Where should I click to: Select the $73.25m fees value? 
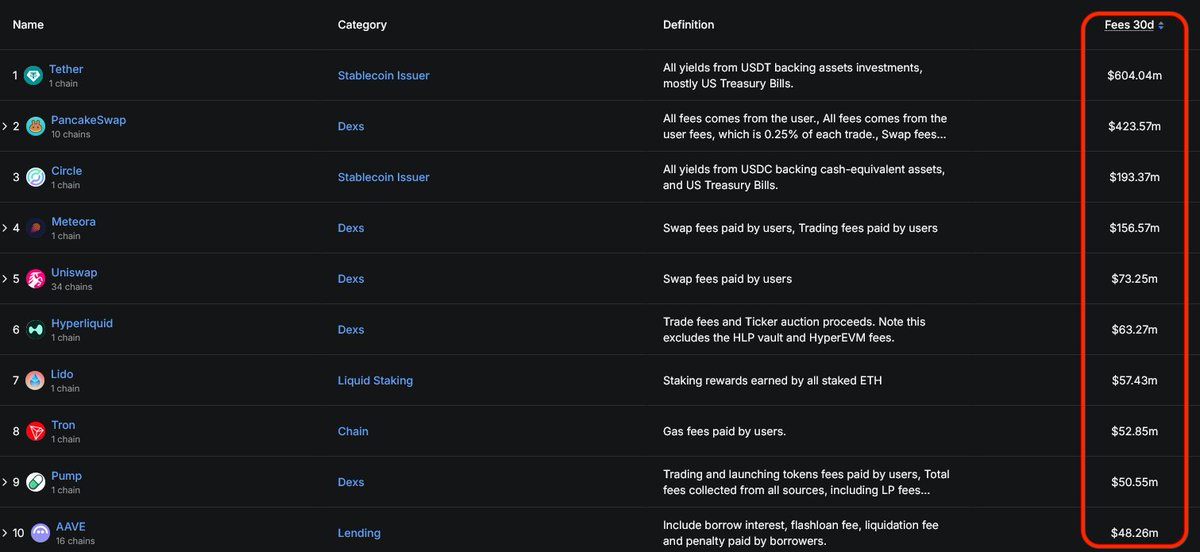tap(1134, 279)
